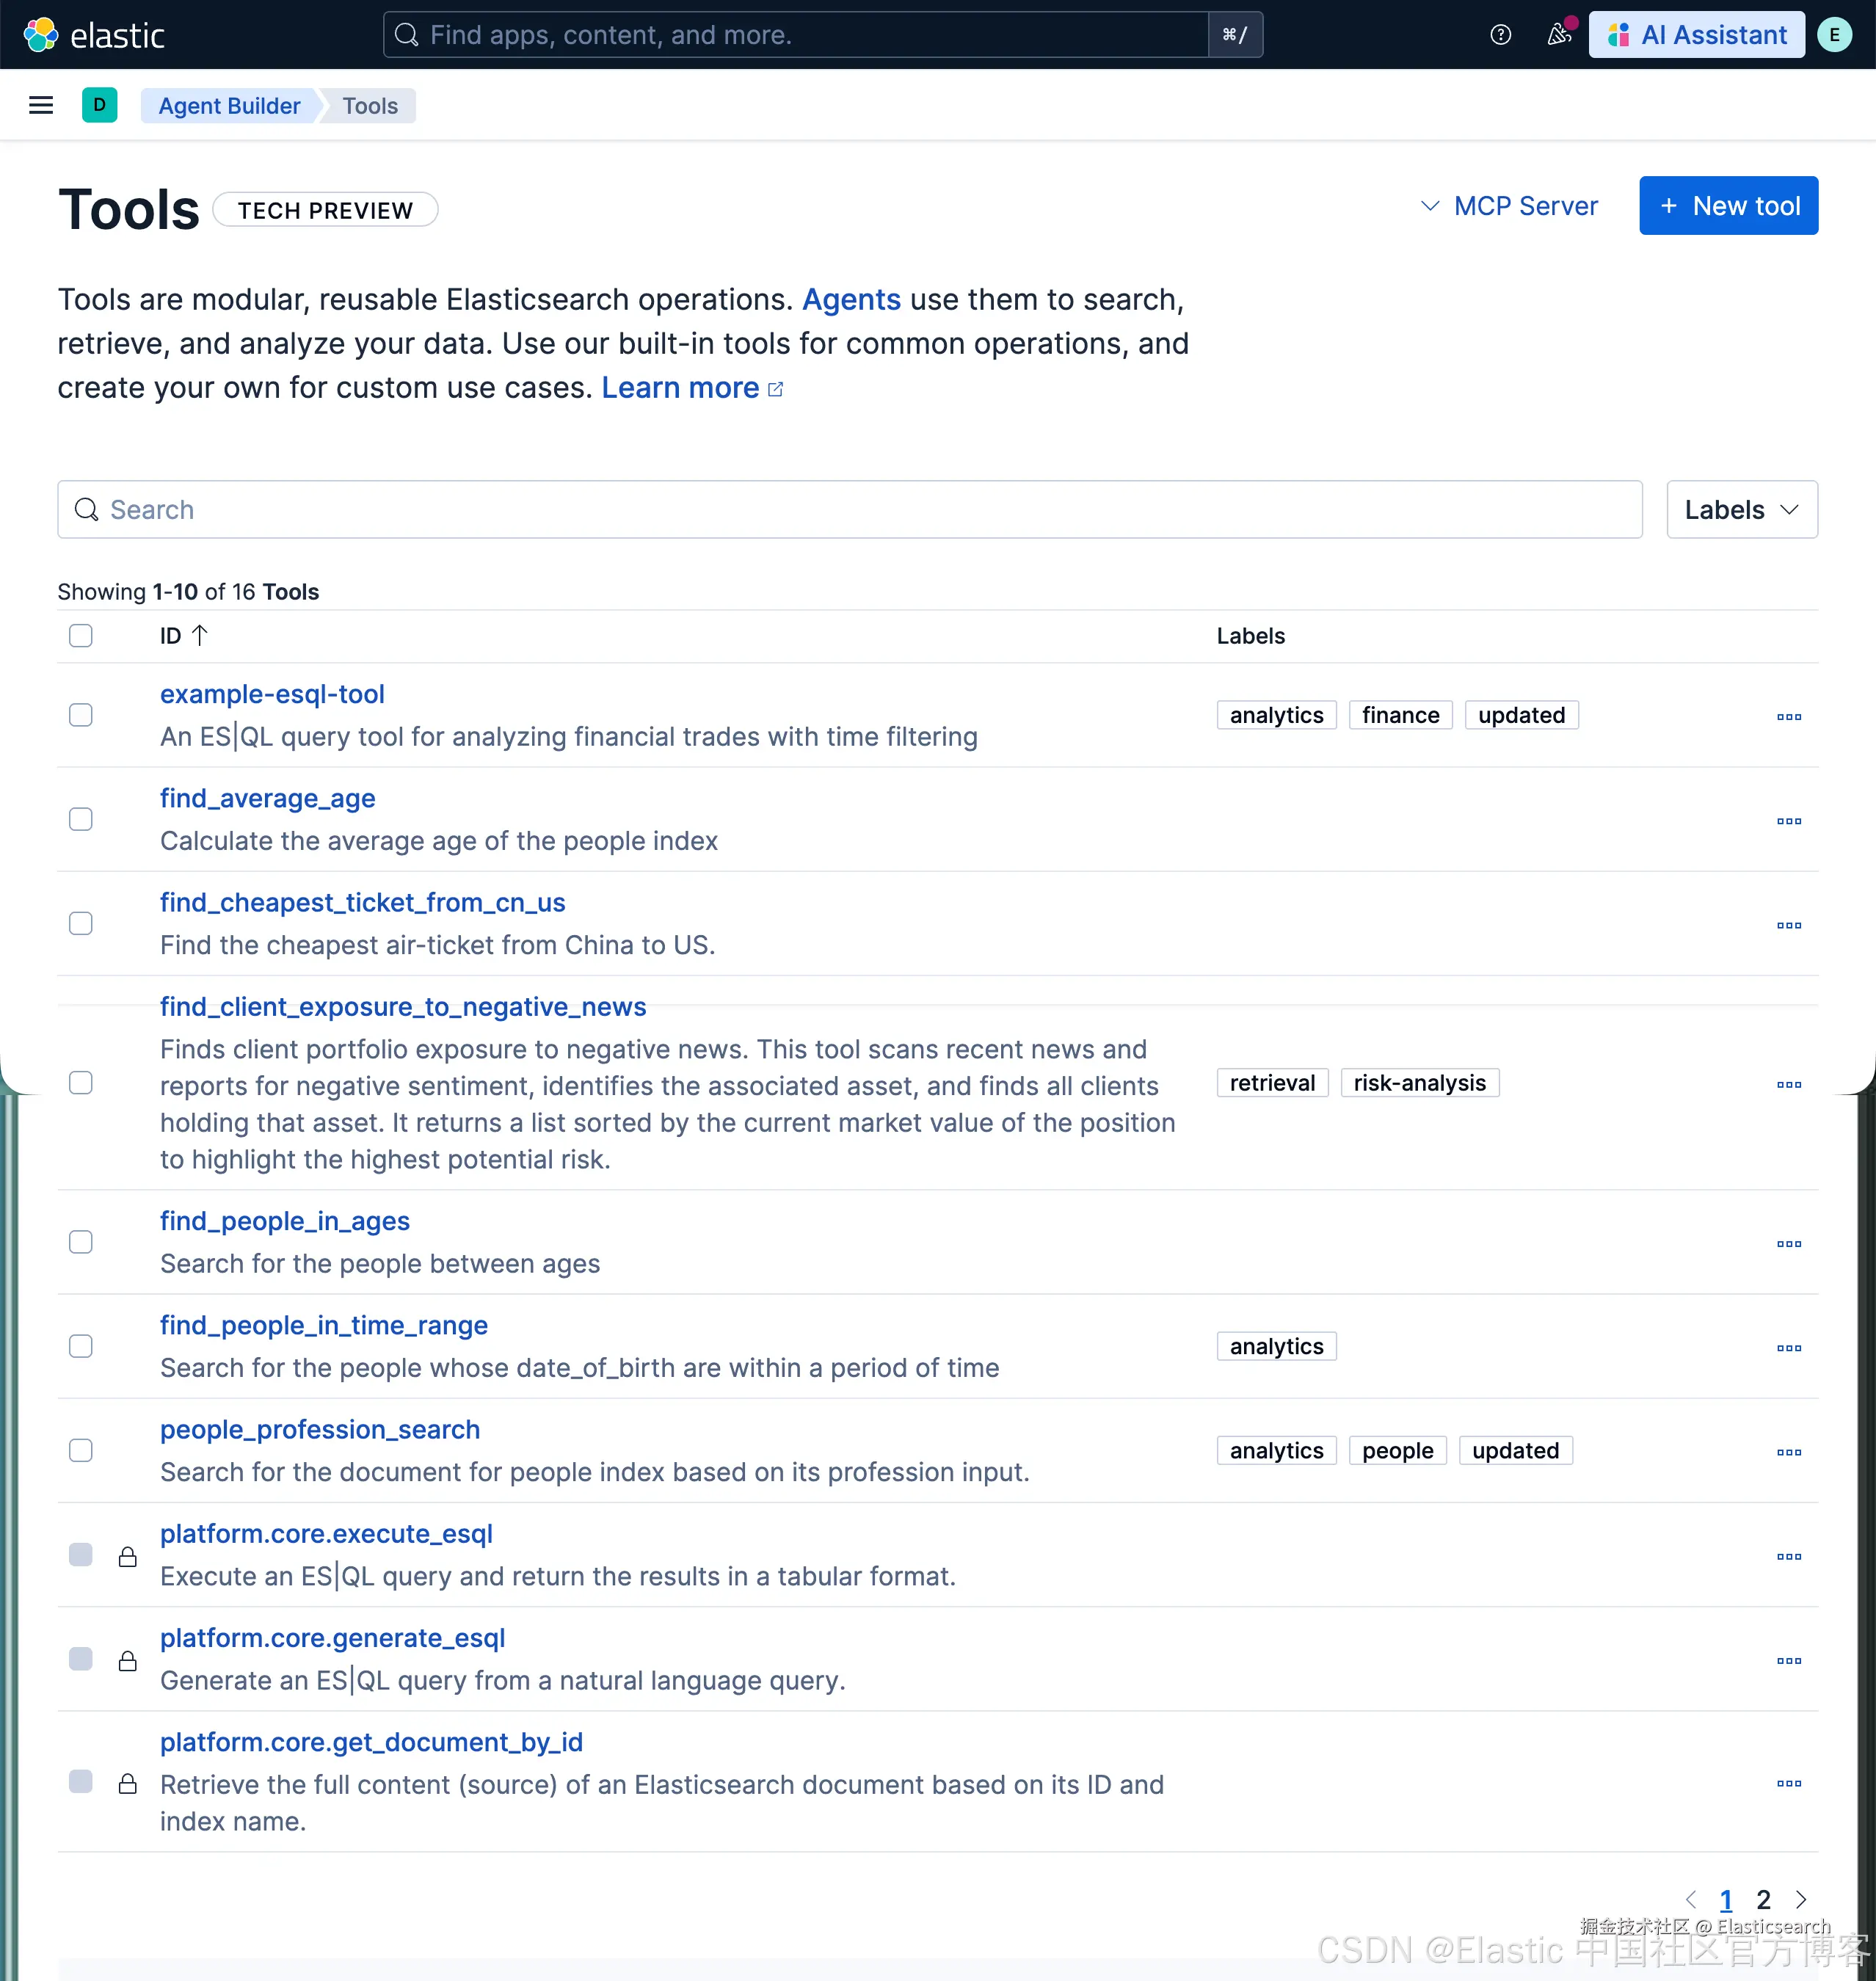Open actions menu for find_people_in_ages
1876x1981 pixels.
tap(1788, 1244)
